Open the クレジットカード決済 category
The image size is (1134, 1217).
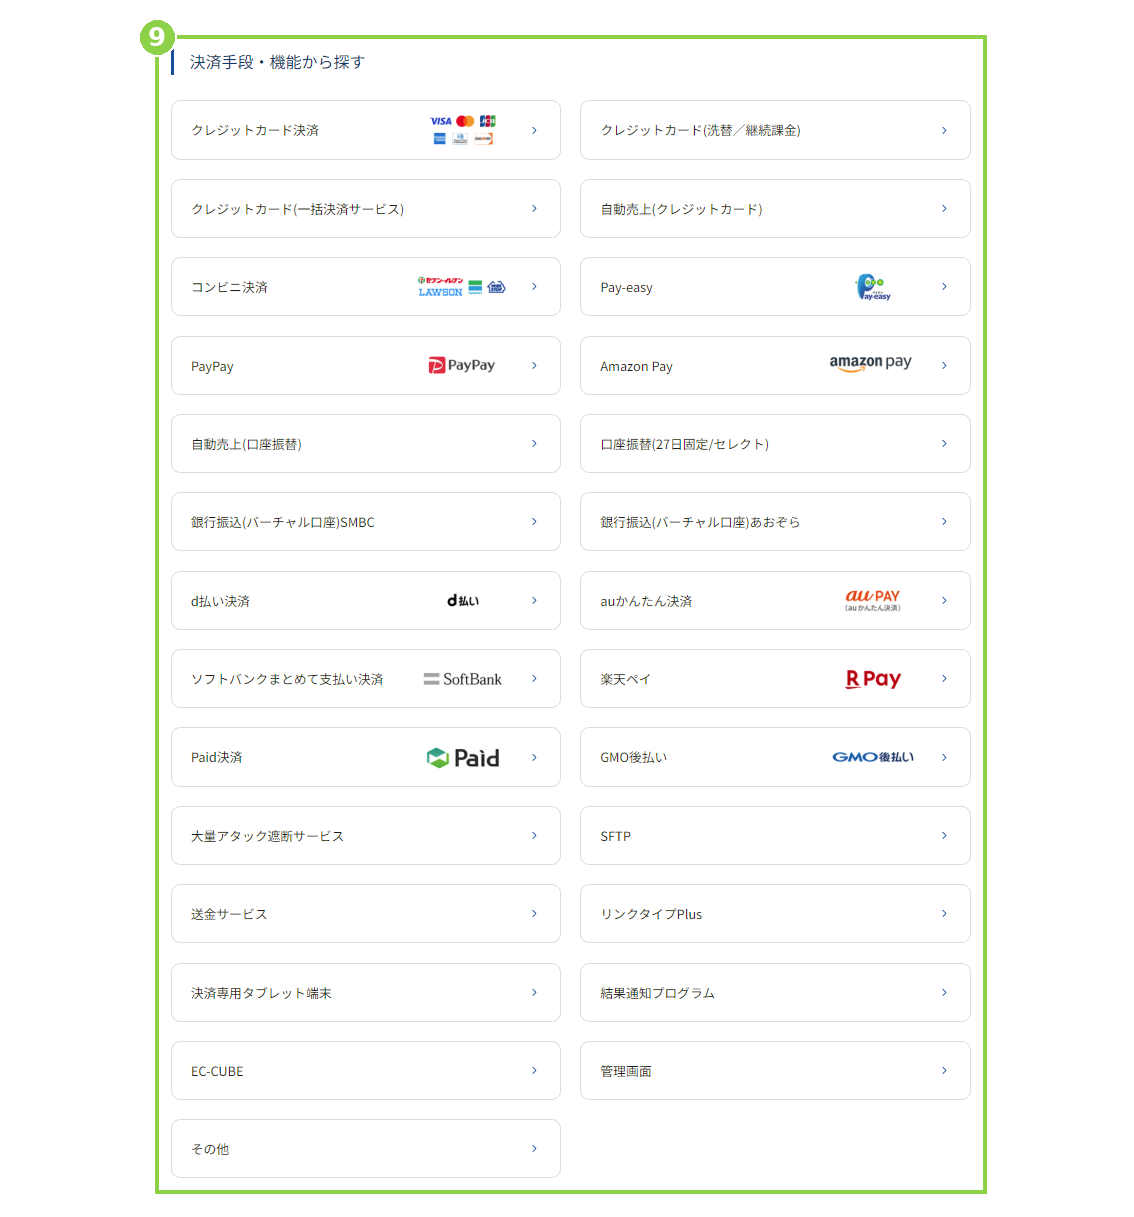366,130
